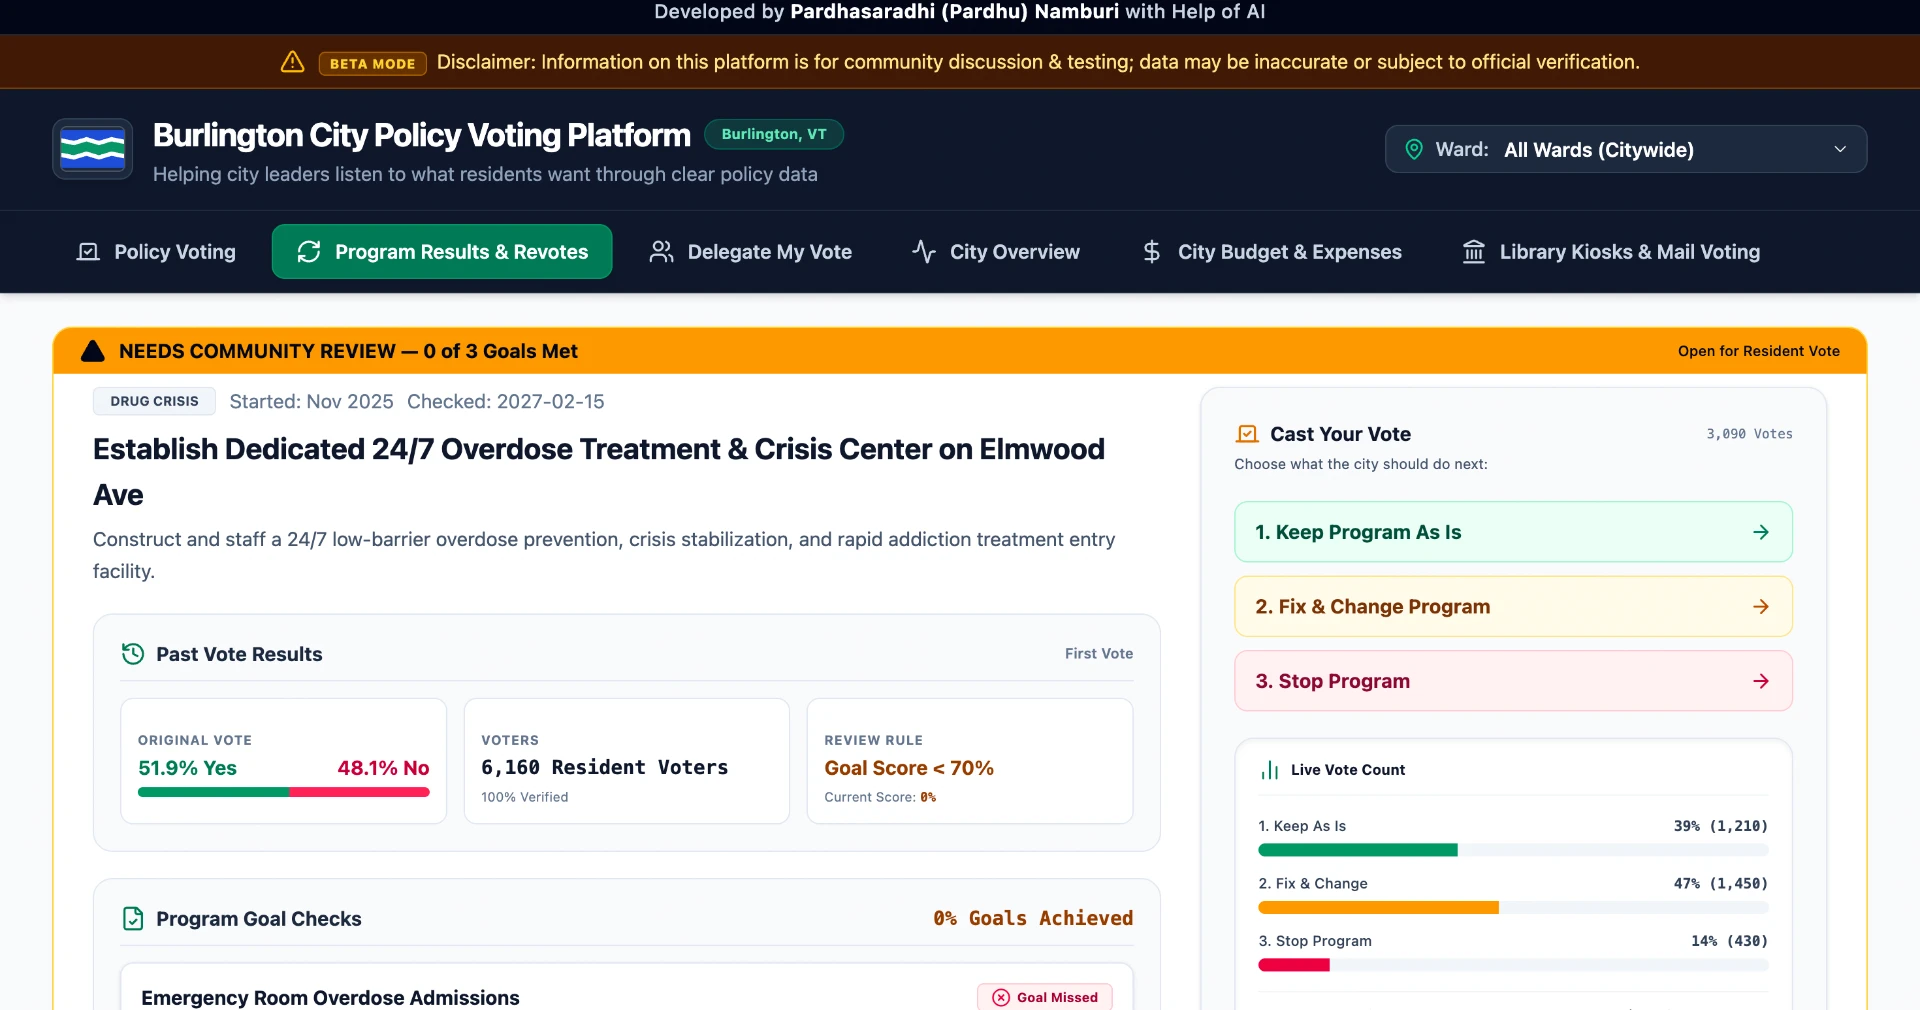Click the 'Open for Resident Vote' label
The height and width of the screenshot is (1010, 1920).
tap(1759, 351)
